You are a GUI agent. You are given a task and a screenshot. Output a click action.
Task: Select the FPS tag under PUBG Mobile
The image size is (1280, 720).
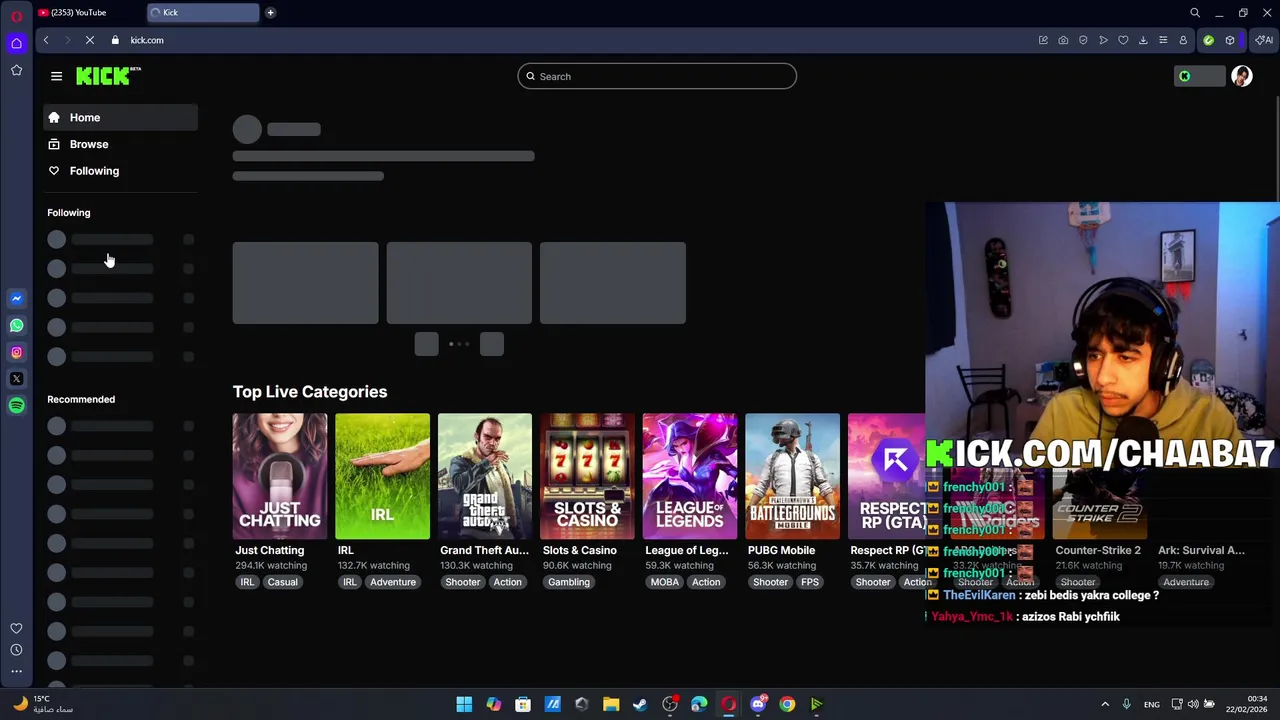point(810,582)
